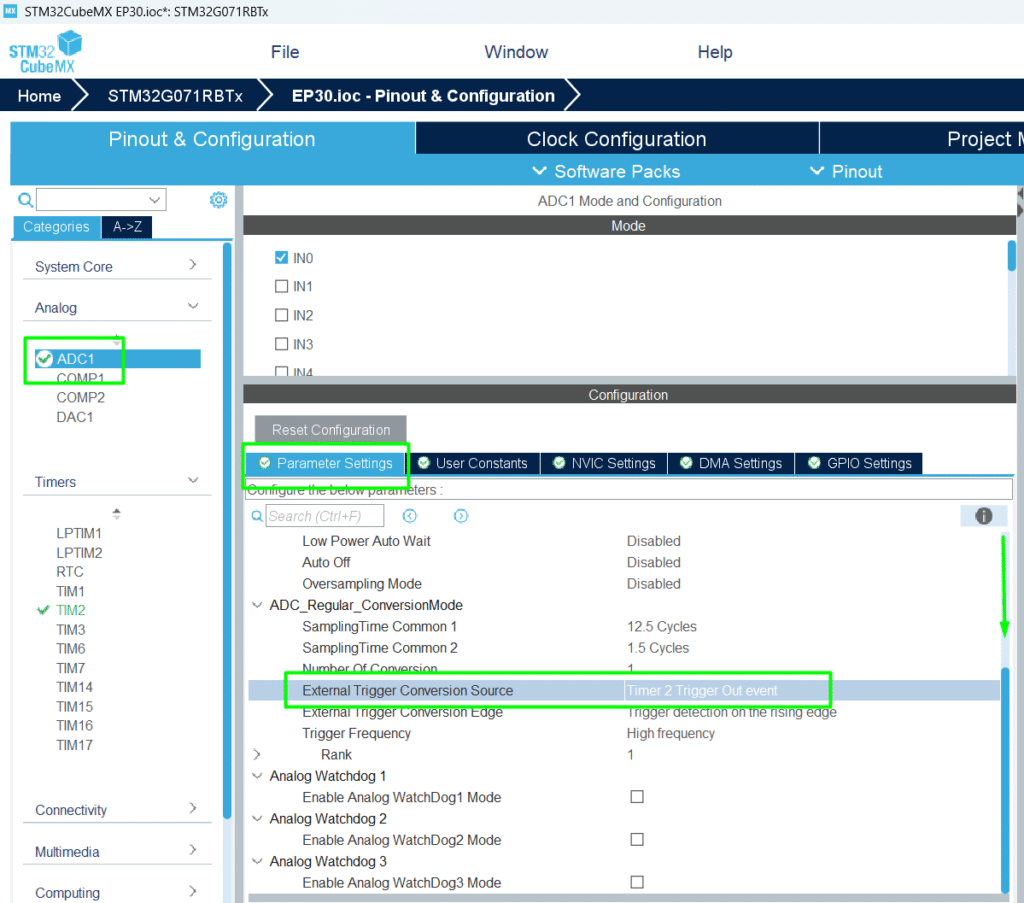Screen dimensions: 1024x903
Task: Open the Software Packs dropdown
Action: coord(606,171)
